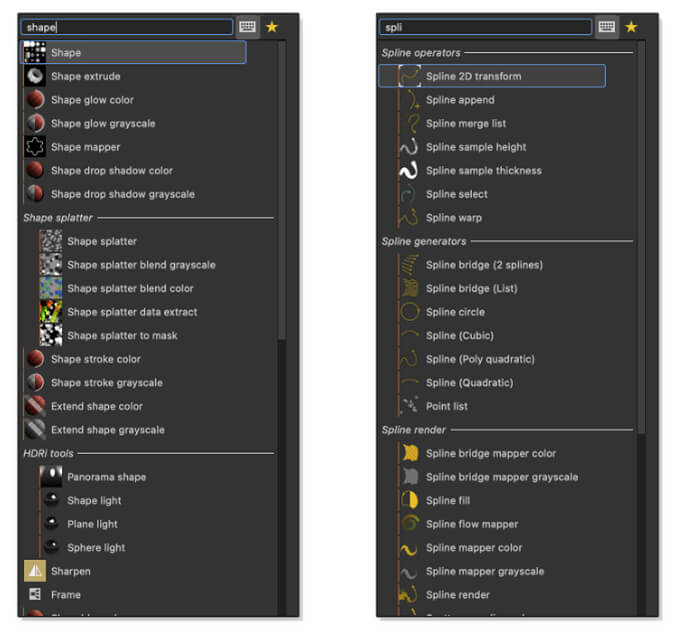Screen dimensions: 680x634
Task: Select the Sharpen node icon
Action: [x=35, y=571]
